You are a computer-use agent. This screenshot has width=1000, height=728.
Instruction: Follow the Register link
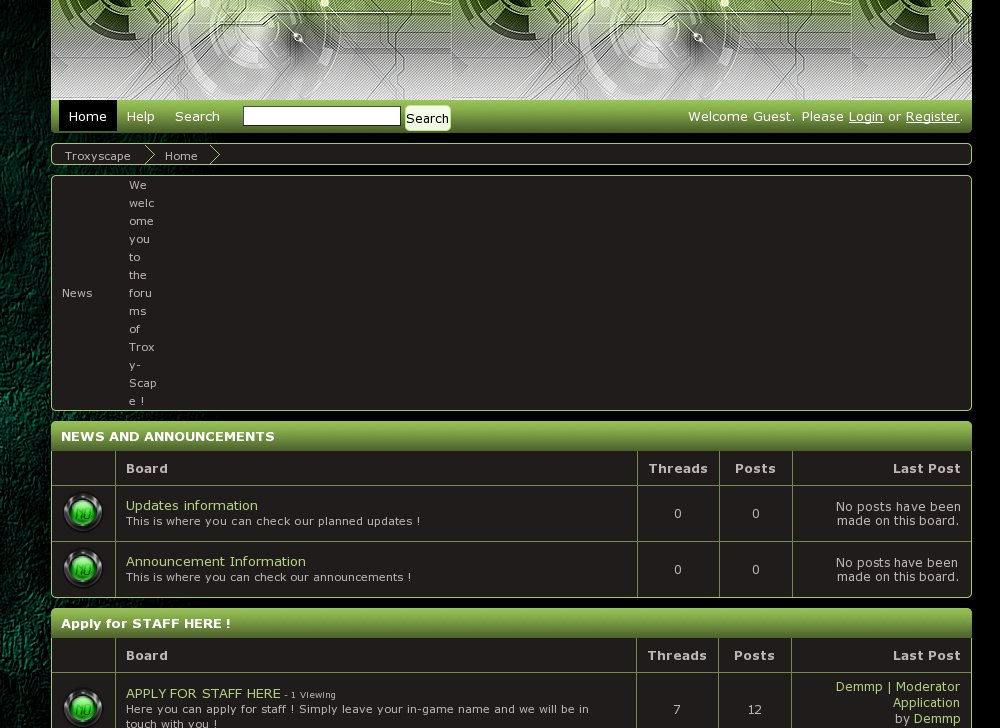click(x=932, y=117)
